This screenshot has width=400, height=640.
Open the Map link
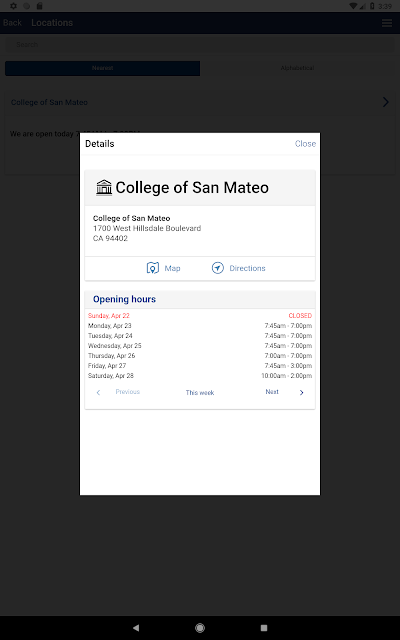[172, 268]
